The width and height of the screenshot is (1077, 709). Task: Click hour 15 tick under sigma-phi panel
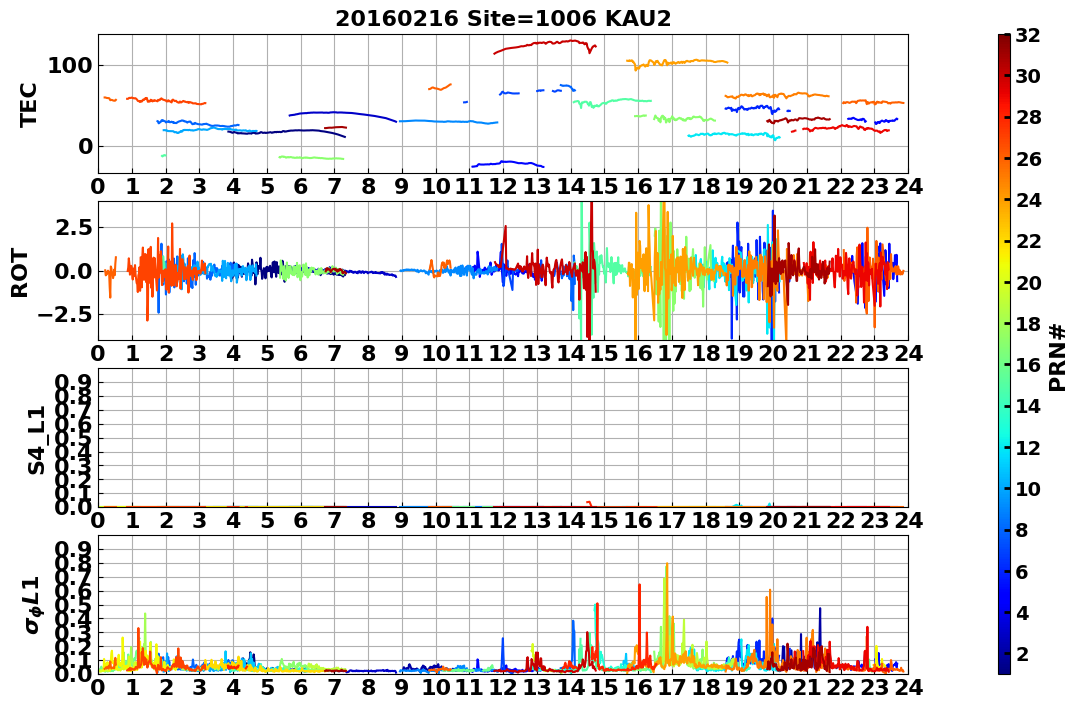pos(604,687)
